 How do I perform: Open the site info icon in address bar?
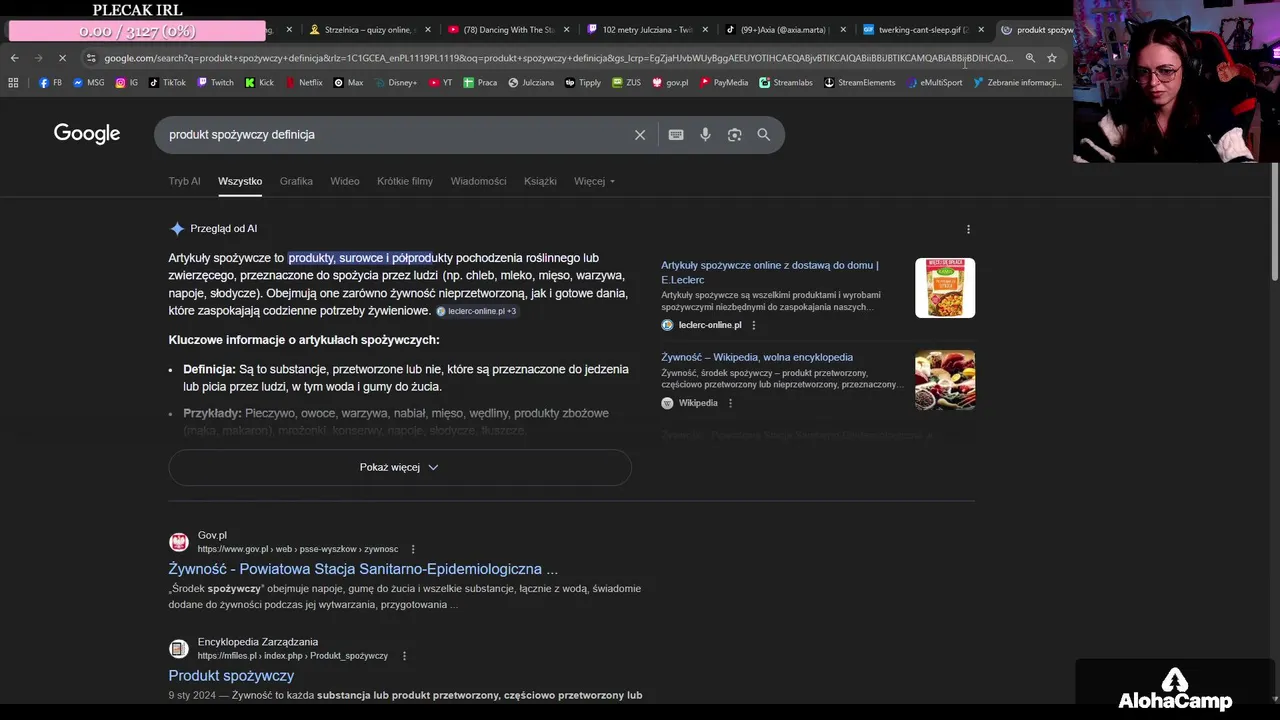tap(91, 58)
